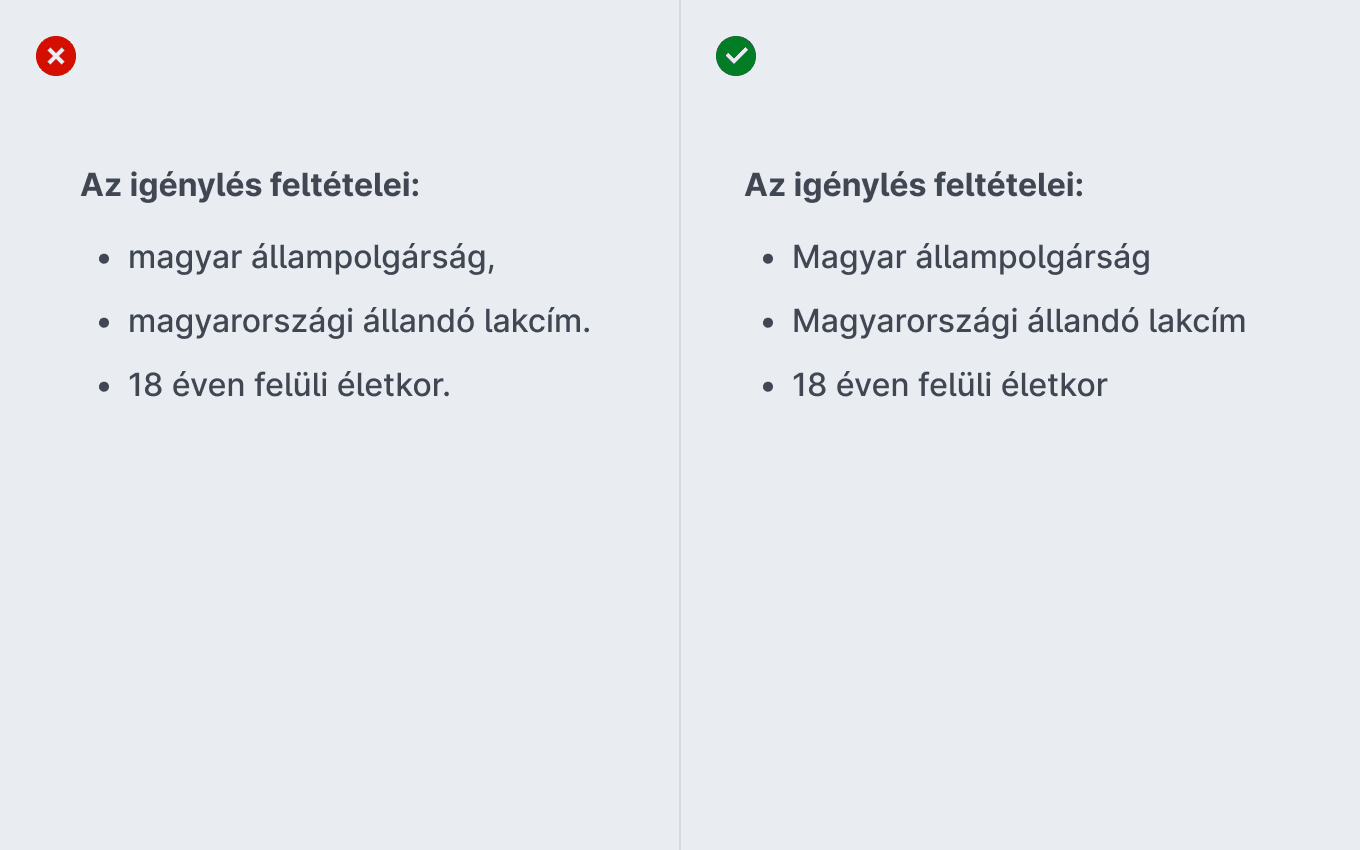The height and width of the screenshot is (850, 1360).
Task: Click bullet before lowercase "magyar állampolgárság,"
Action: 104,259
